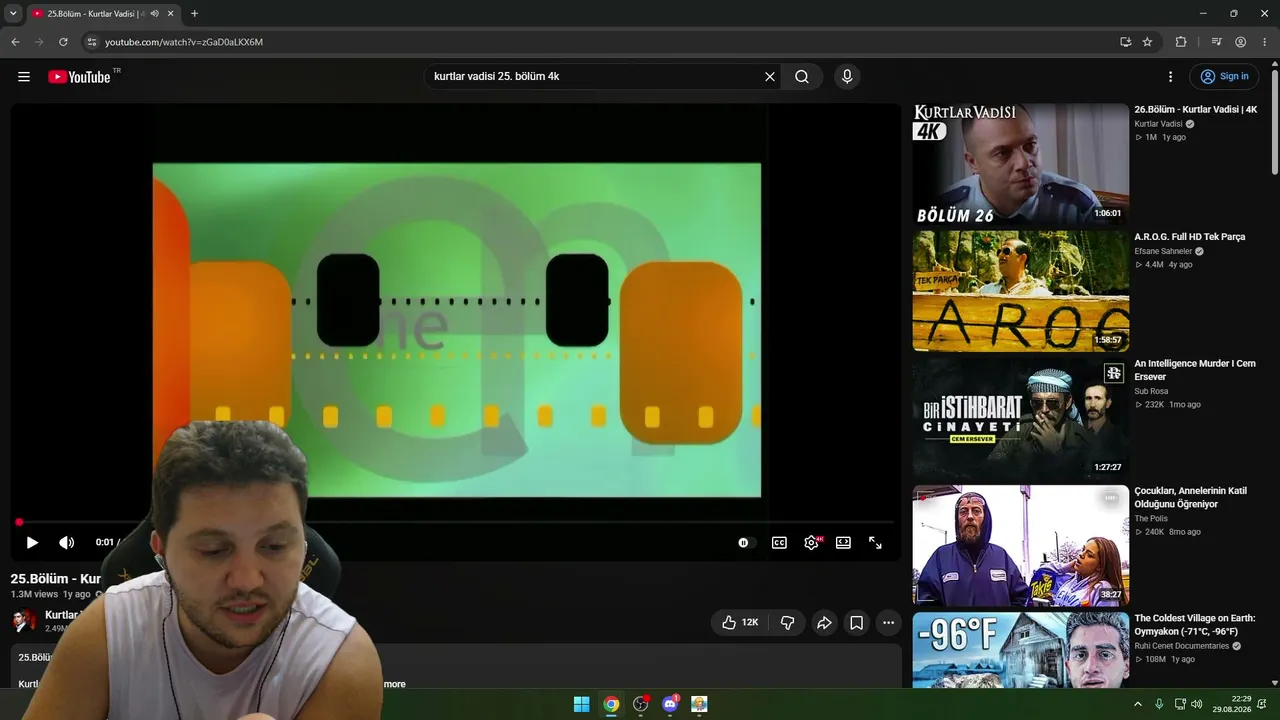Open the YouTube guide hamburger menu
This screenshot has width=1280, height=720.
pyautogui.click(x=24, y=77)
